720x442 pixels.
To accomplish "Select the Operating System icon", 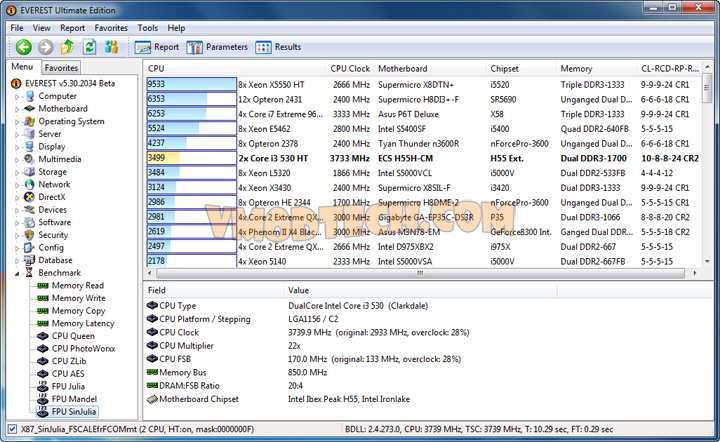I will [x=30, y=121].
